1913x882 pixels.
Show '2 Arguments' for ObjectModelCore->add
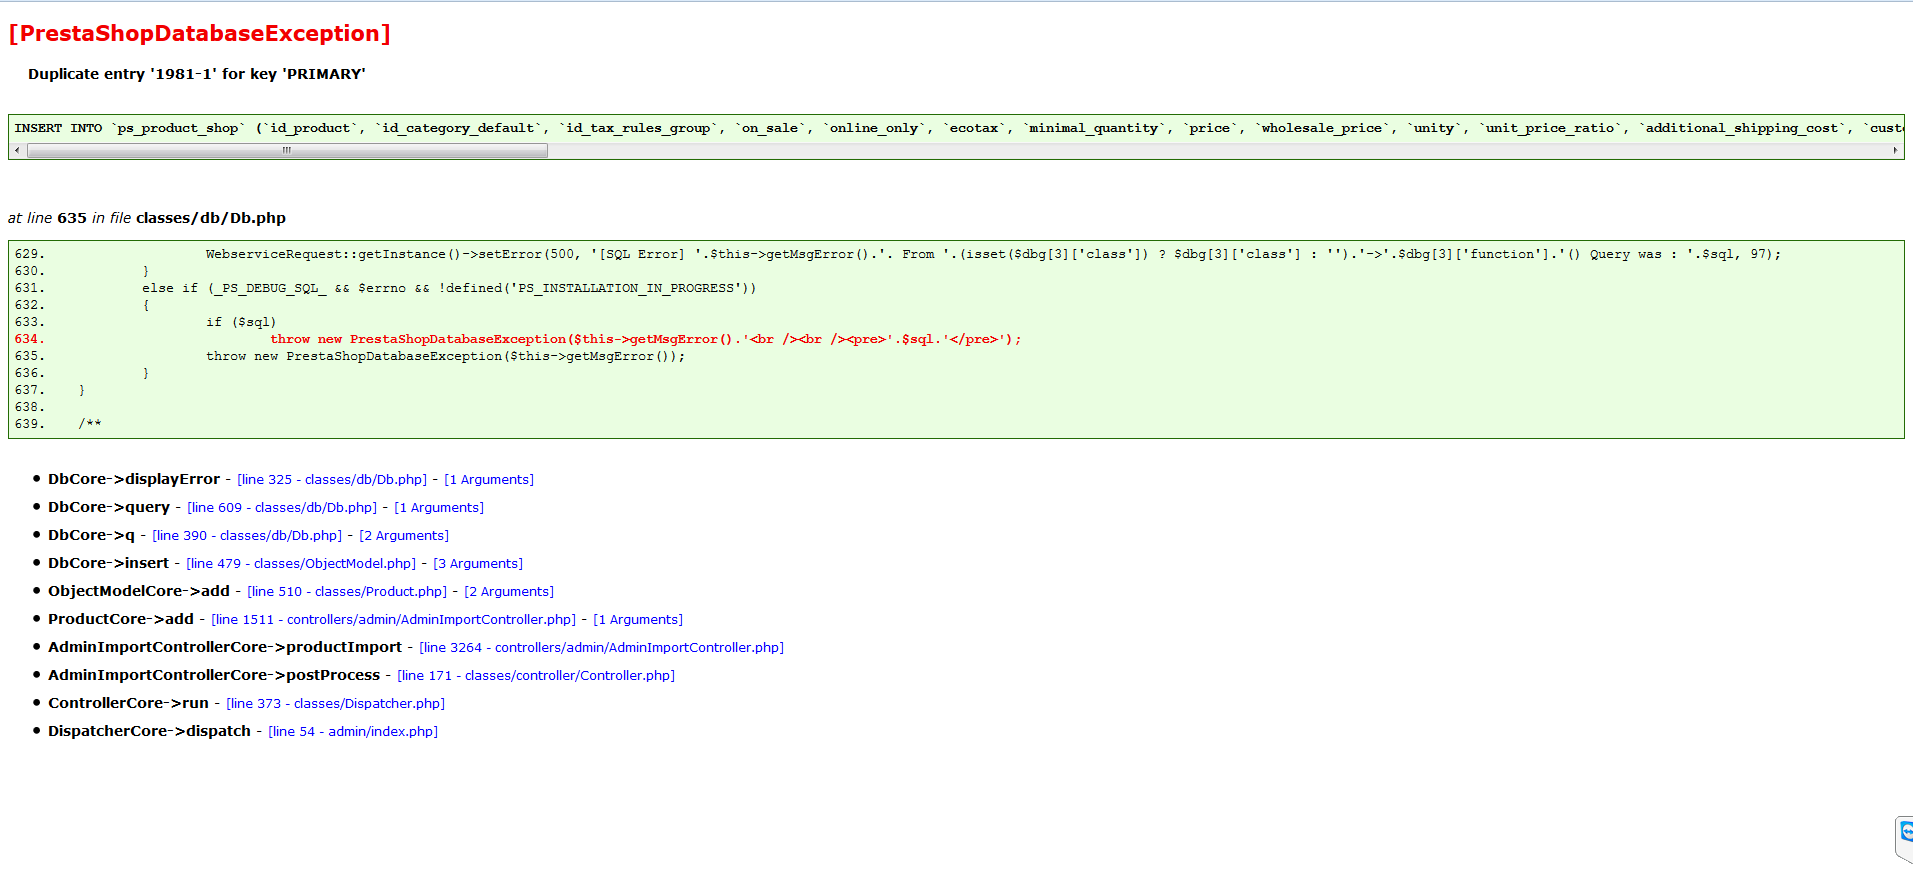(x=509, y=592)
